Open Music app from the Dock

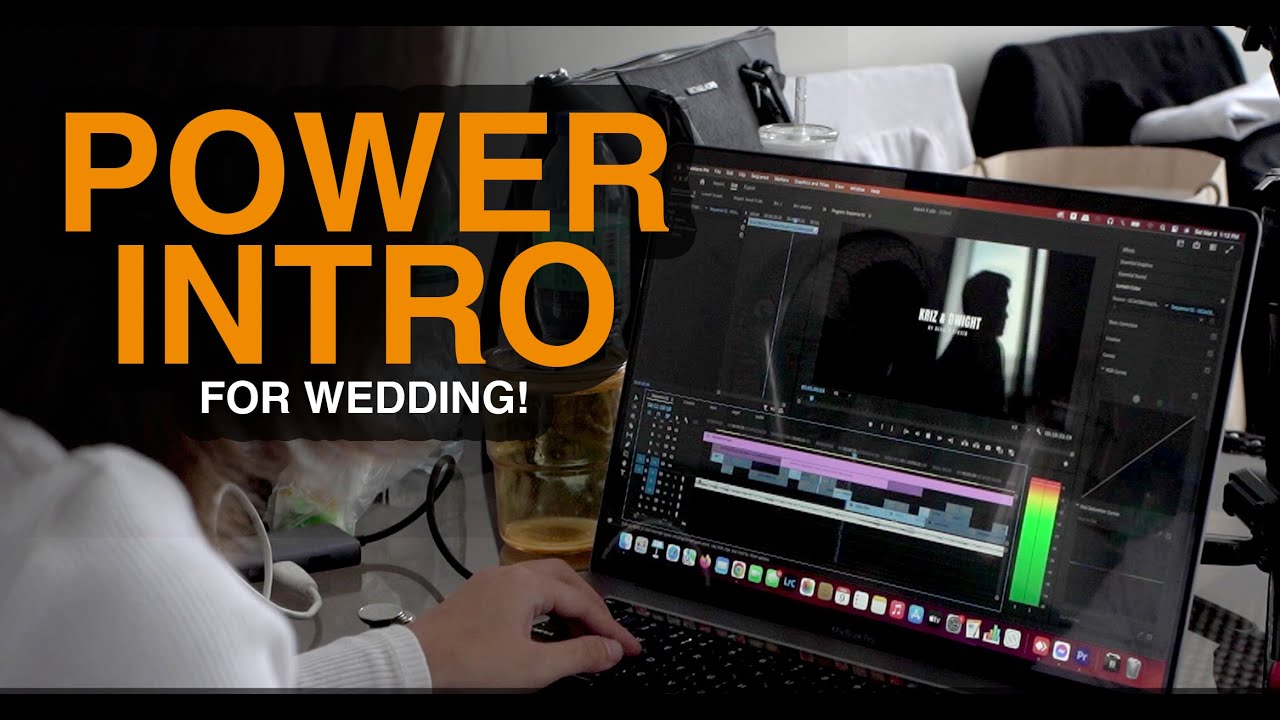pos(897,609)
